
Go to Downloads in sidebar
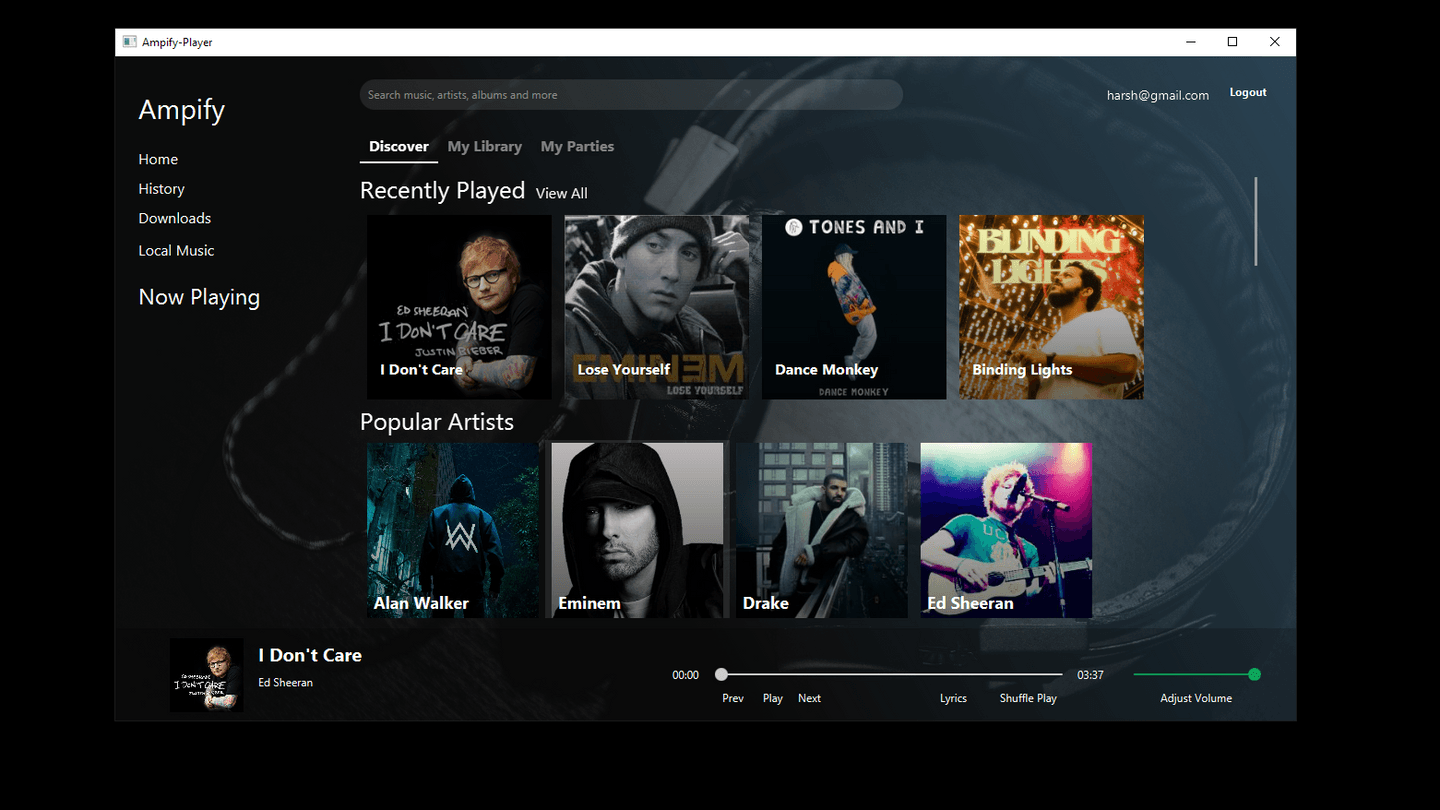pyautogui.click(x=175, y=218)
